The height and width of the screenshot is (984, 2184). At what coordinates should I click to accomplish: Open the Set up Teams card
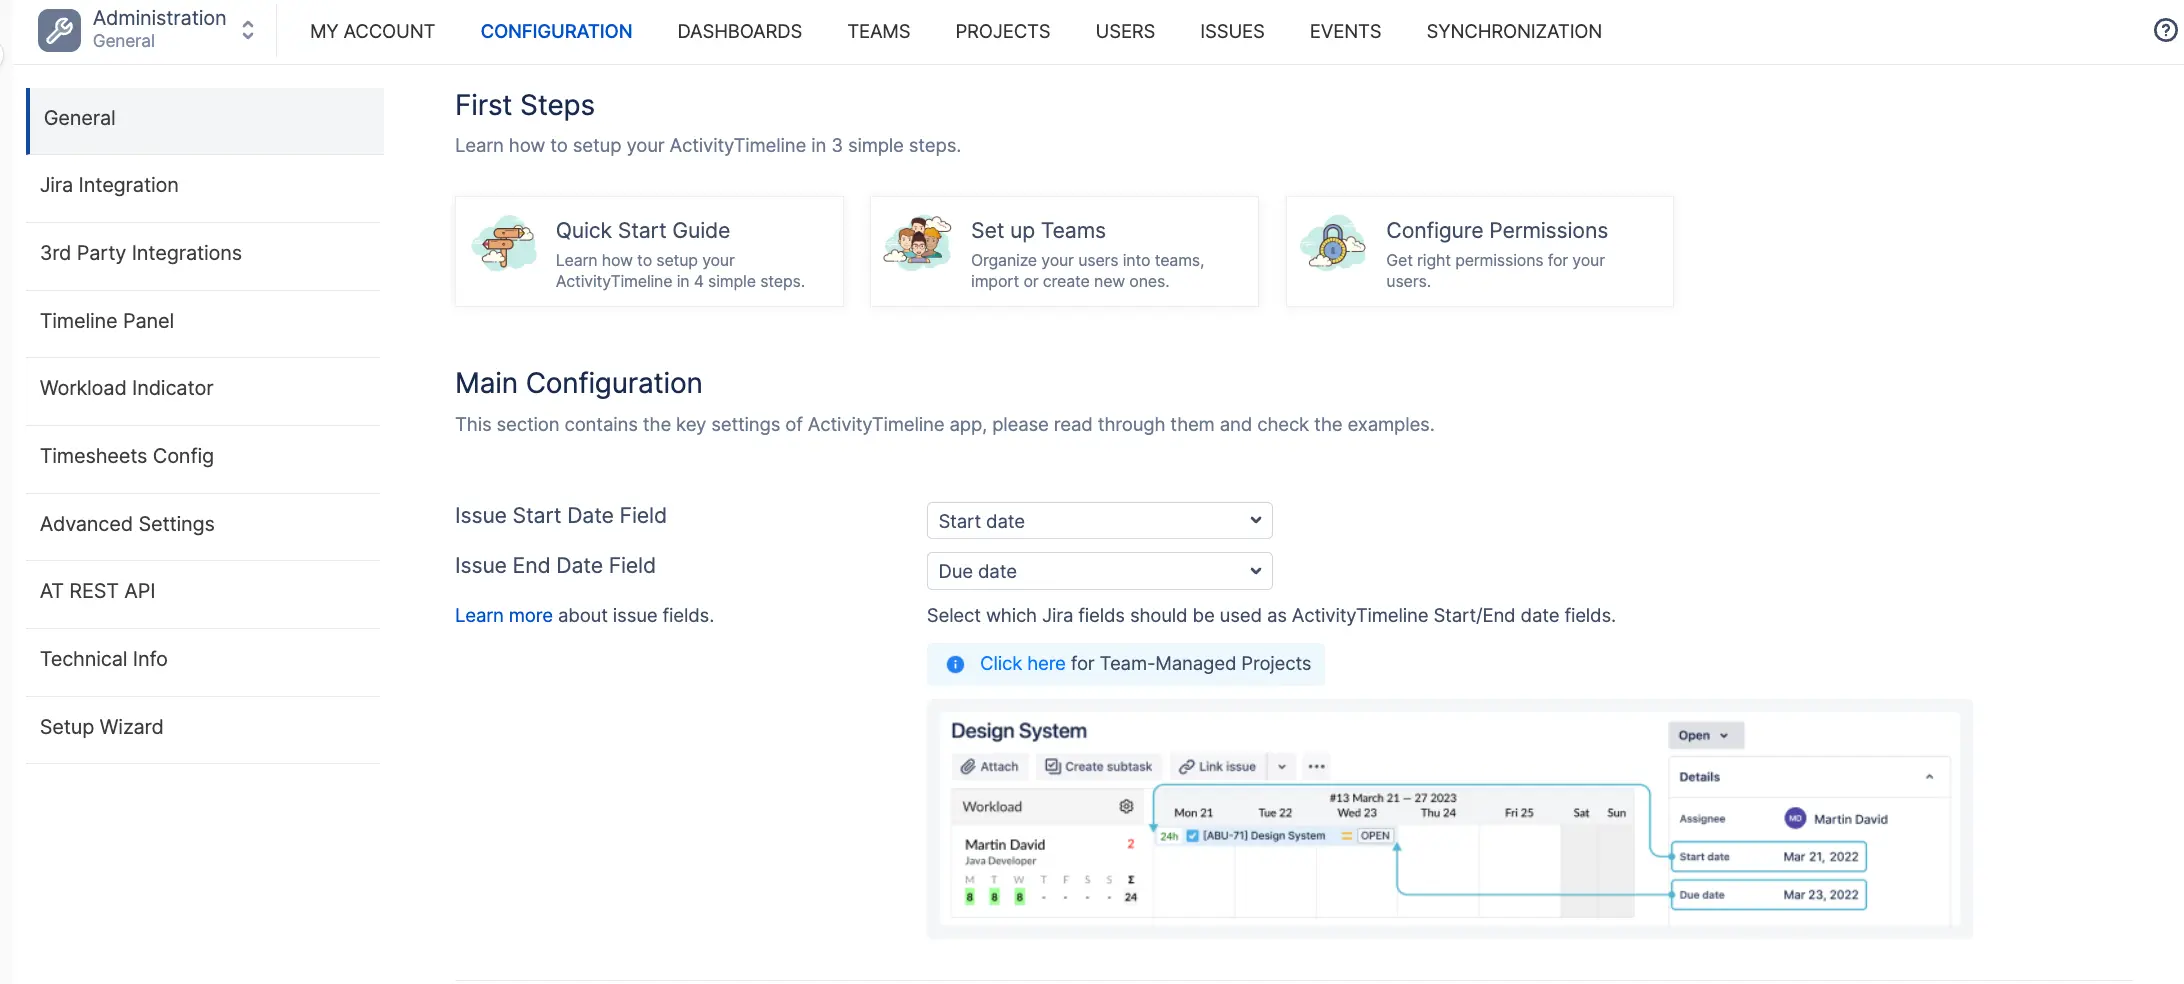click(1063, 252)
